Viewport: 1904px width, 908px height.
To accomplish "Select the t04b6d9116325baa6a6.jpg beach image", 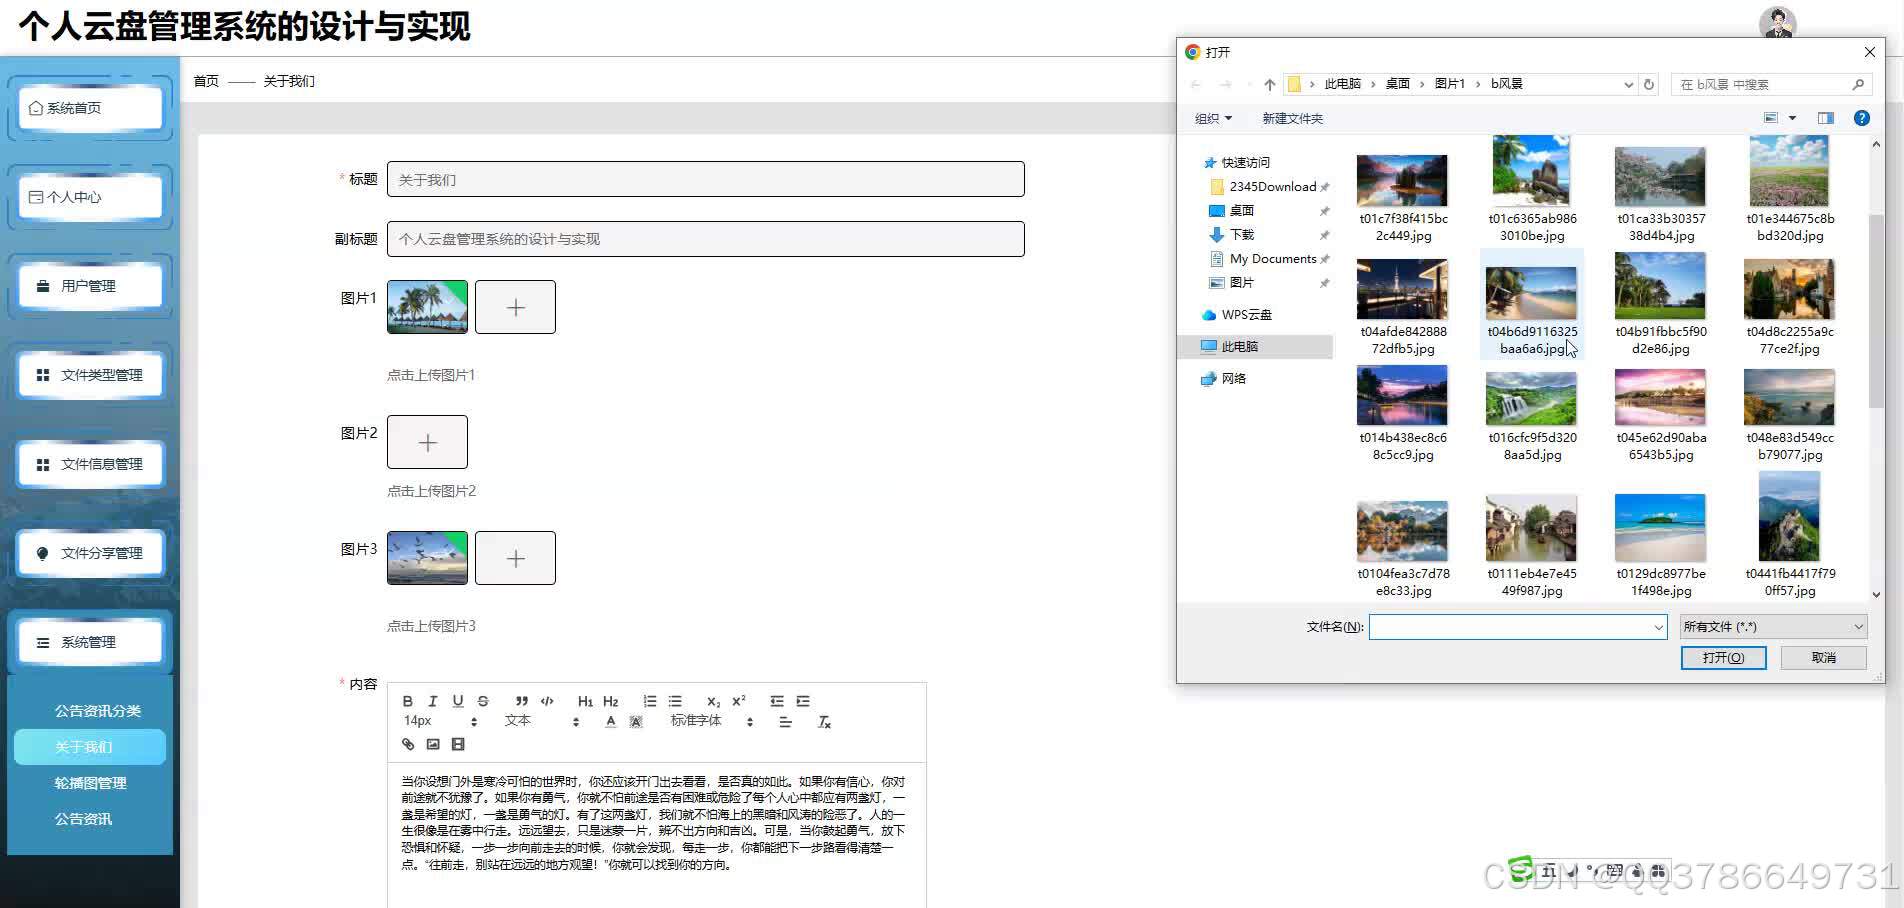I will 1531,304.
